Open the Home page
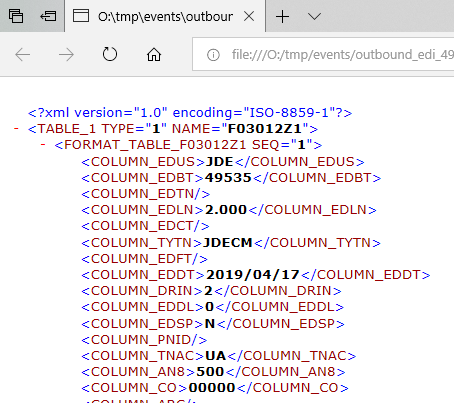The image size is (454, 403). [154, 55]
